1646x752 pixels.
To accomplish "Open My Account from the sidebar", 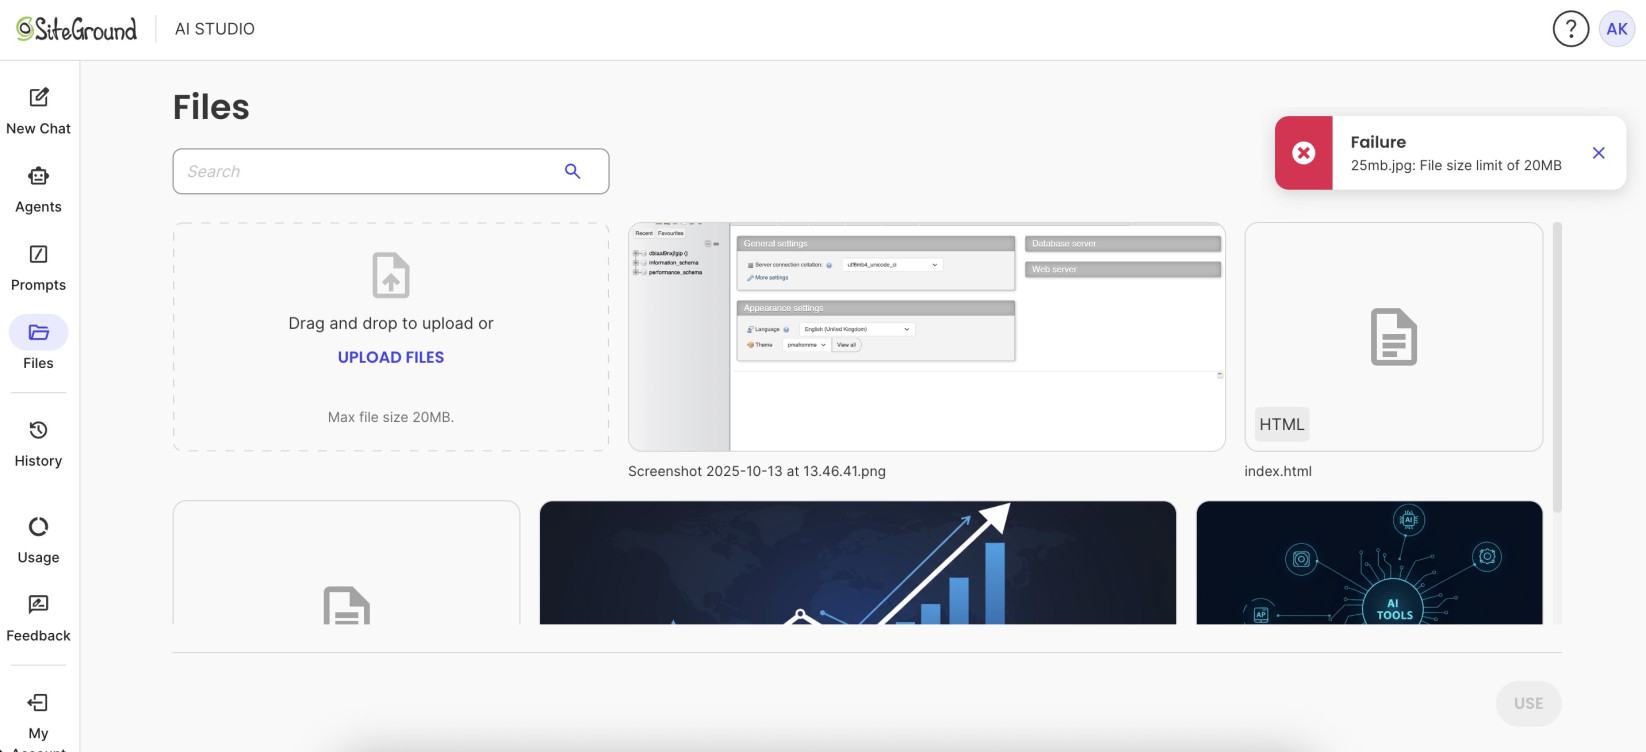I will point(38,720).
